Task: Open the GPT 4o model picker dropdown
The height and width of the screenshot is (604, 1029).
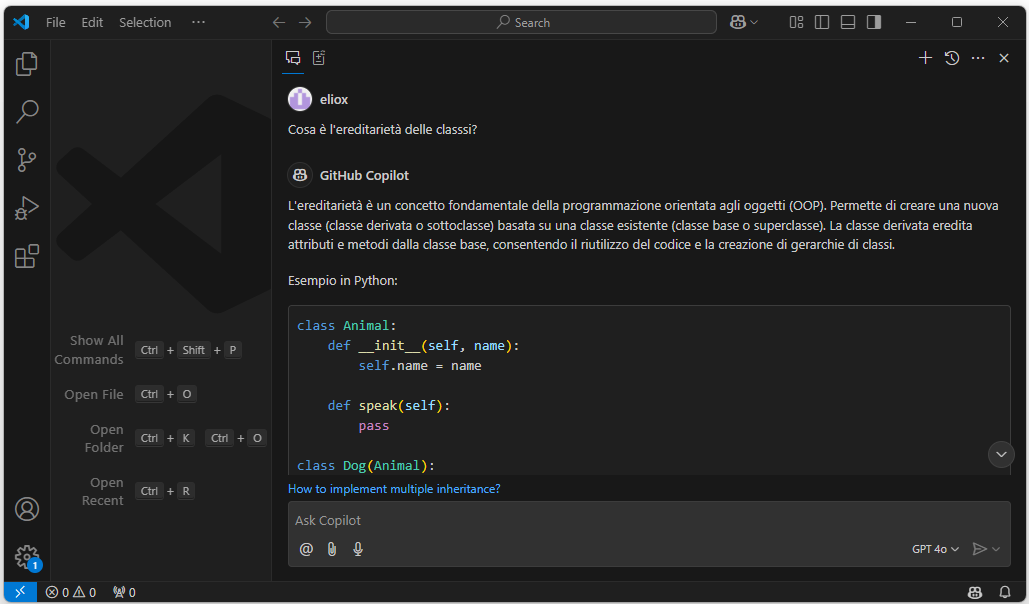Action: click(x=935, y=549)
